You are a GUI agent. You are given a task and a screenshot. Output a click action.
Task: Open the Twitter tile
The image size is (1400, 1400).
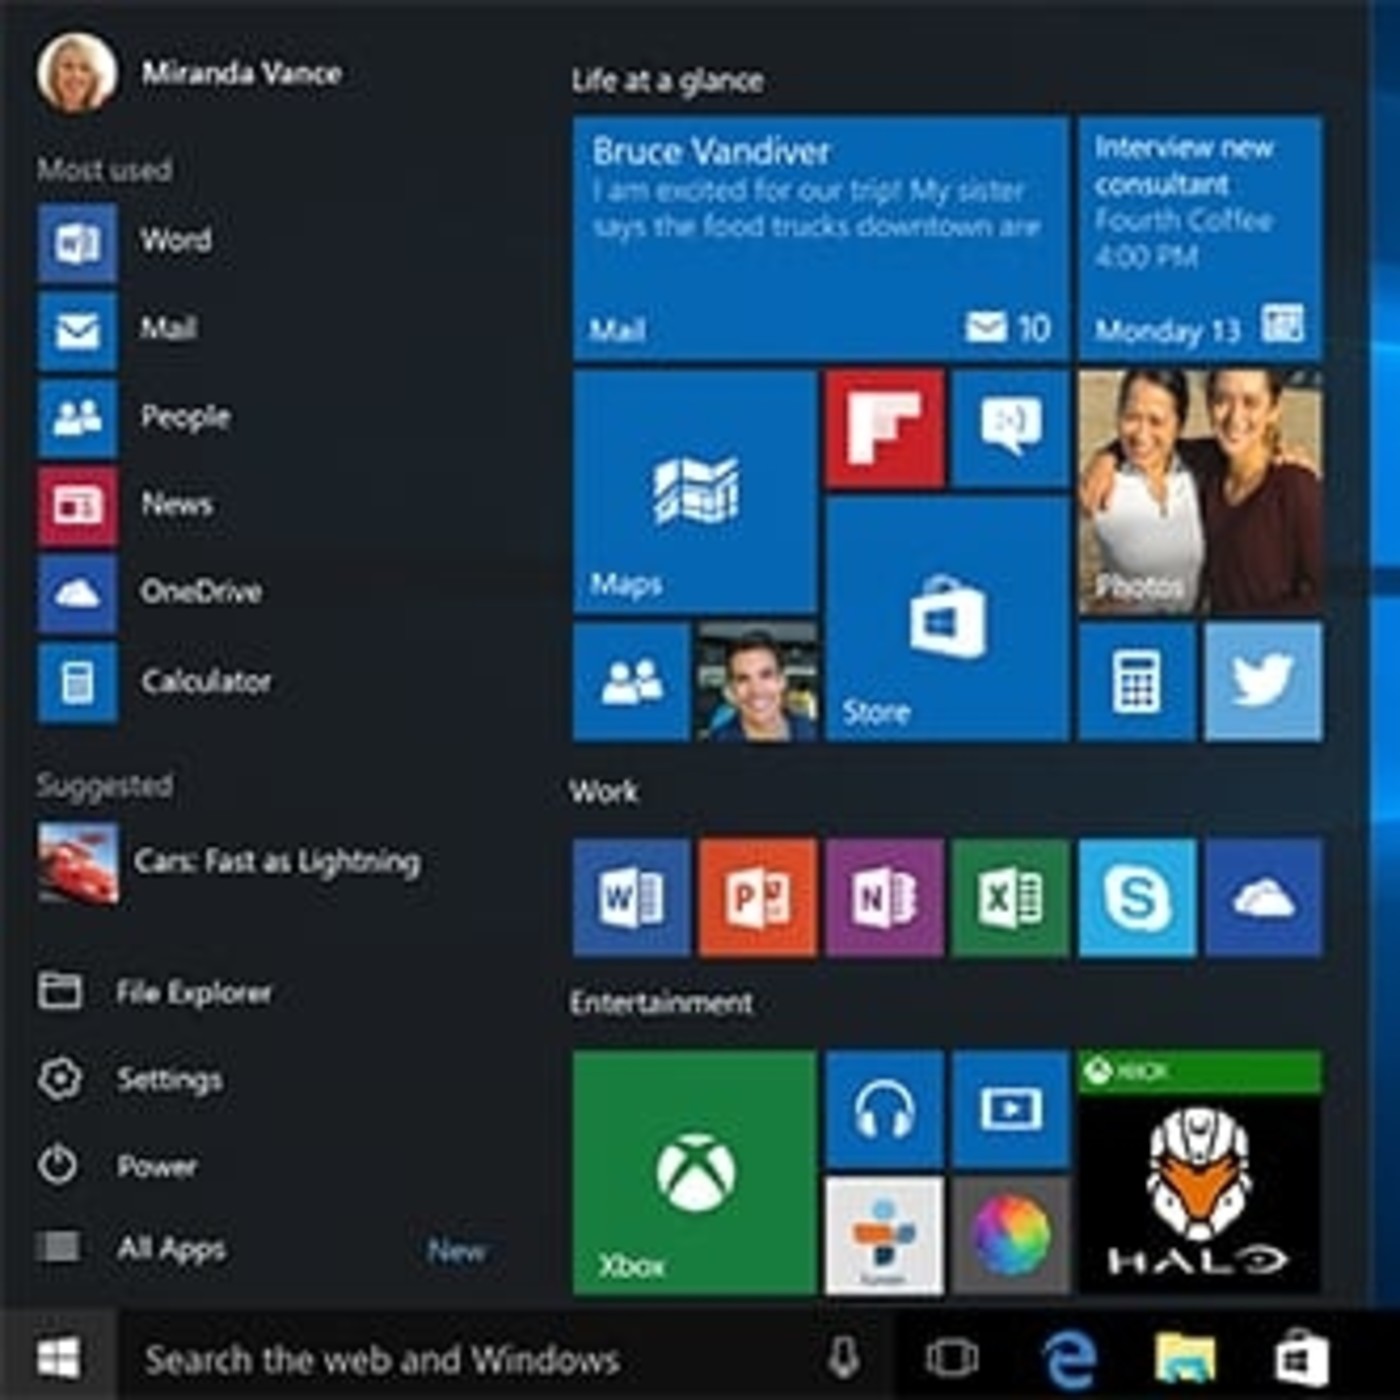point(1263,681)
